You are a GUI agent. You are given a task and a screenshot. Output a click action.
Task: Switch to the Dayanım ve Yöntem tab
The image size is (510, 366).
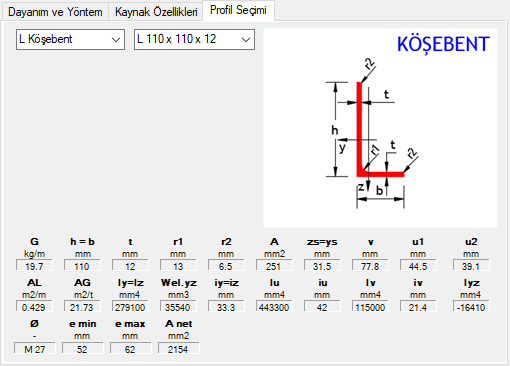[x=55, y=12]
